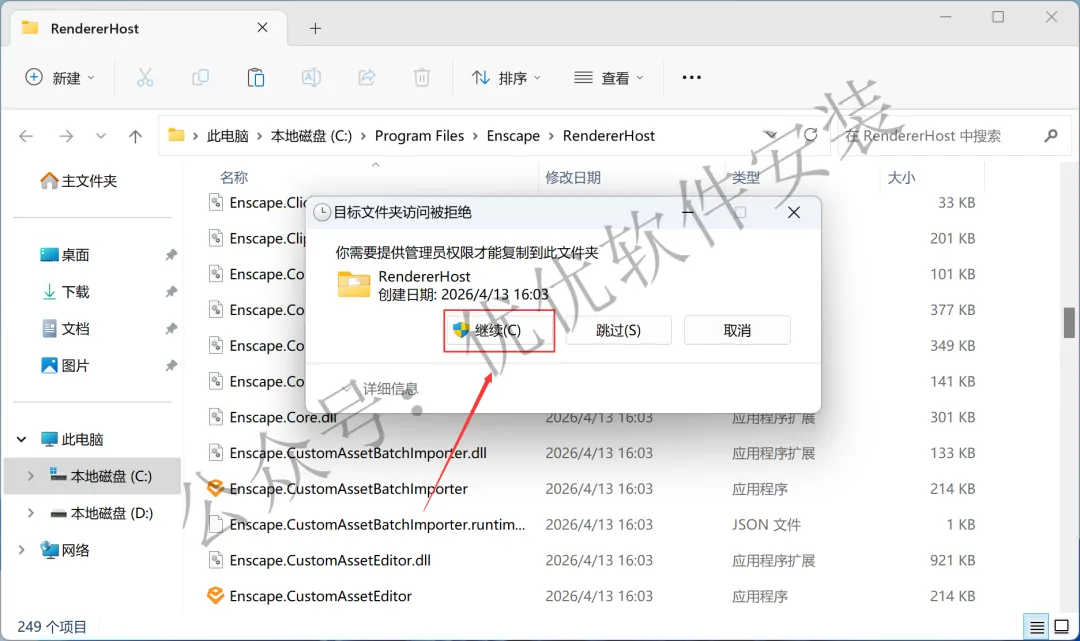Click Enscape in the breadcrumb path

click(513, 136)
